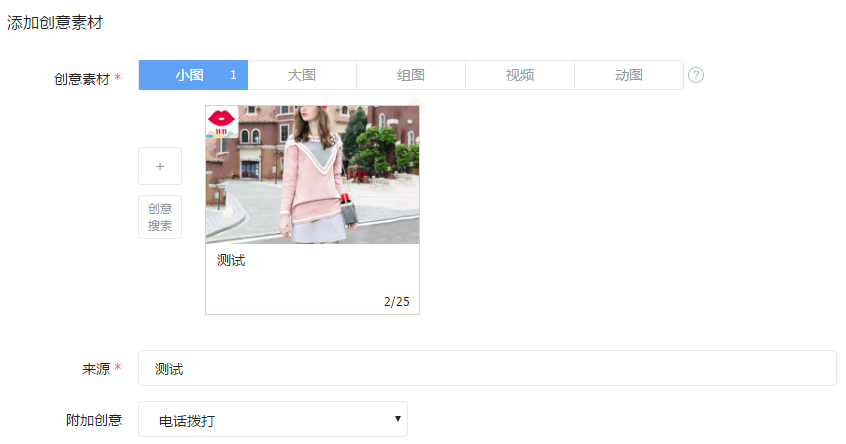846x444 pixels.
Task: Choose the 动图 tab
Action: pyautogui.click(x=629, y=75)
